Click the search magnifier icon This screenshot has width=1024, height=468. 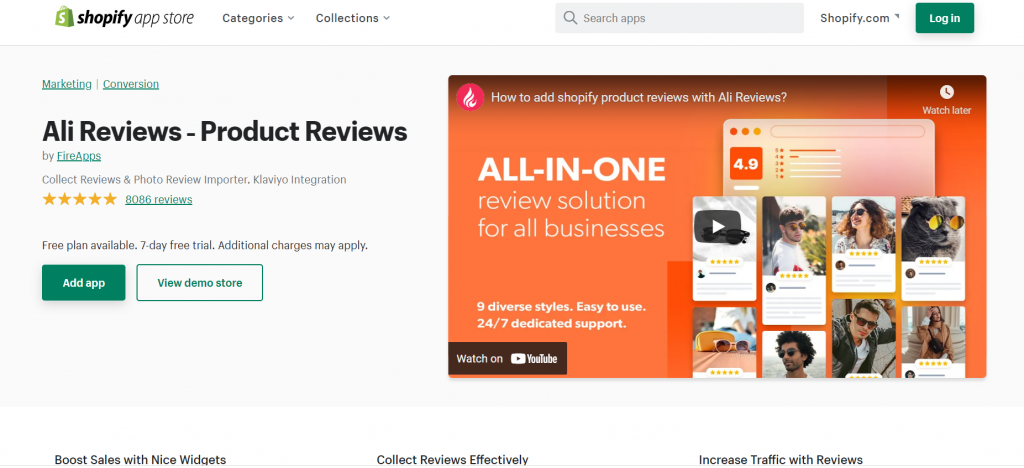(x=570, y=18)
